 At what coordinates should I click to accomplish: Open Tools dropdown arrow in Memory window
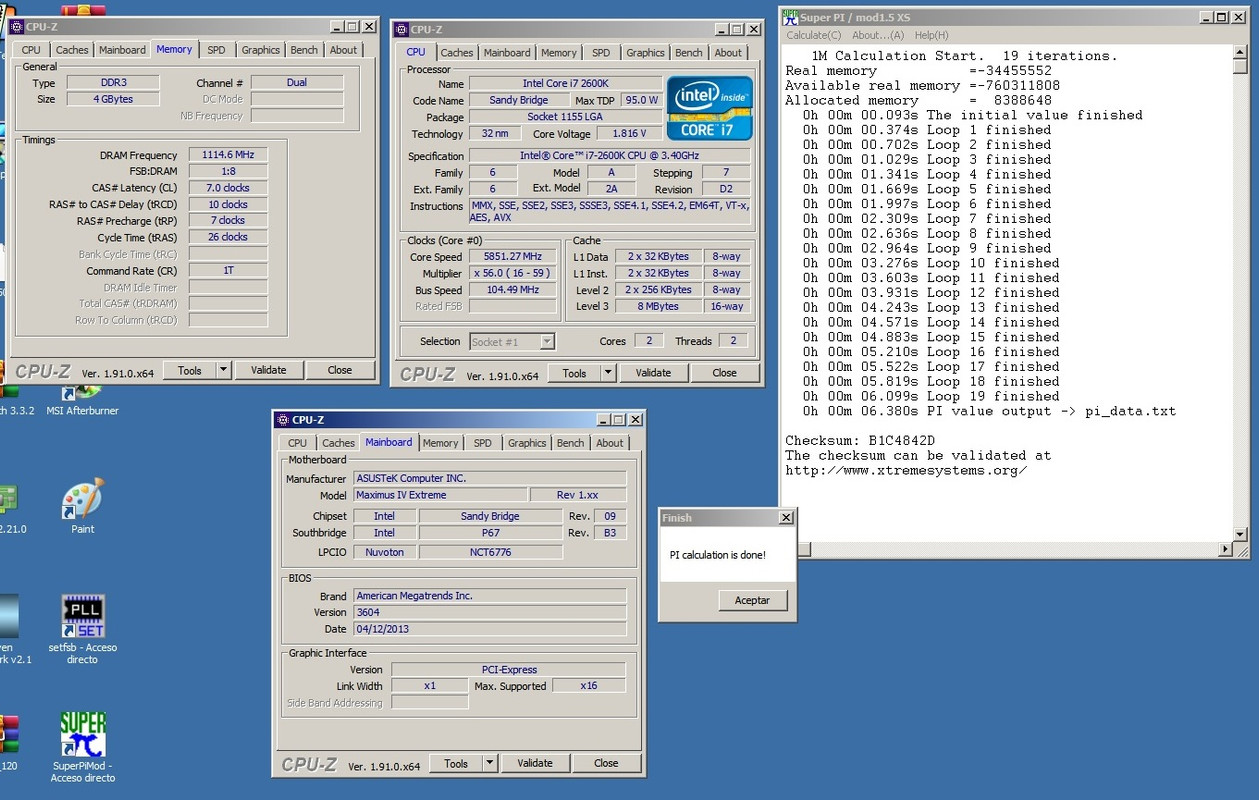(223, 370)
